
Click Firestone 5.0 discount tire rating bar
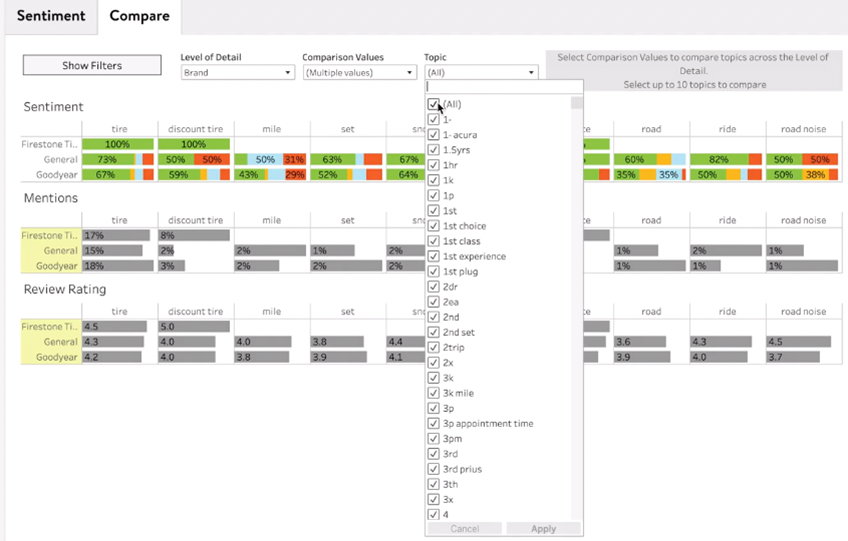click(194, 326)
